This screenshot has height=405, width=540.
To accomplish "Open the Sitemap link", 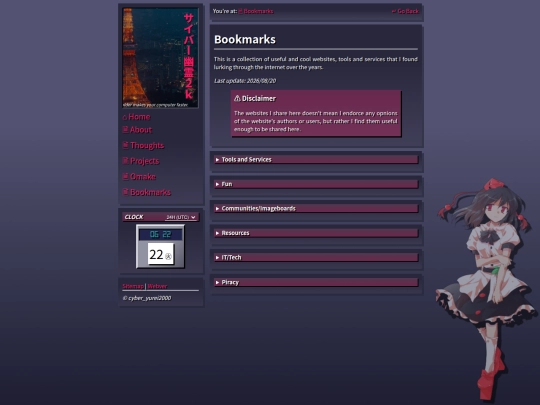I will (x=133, y=286).
